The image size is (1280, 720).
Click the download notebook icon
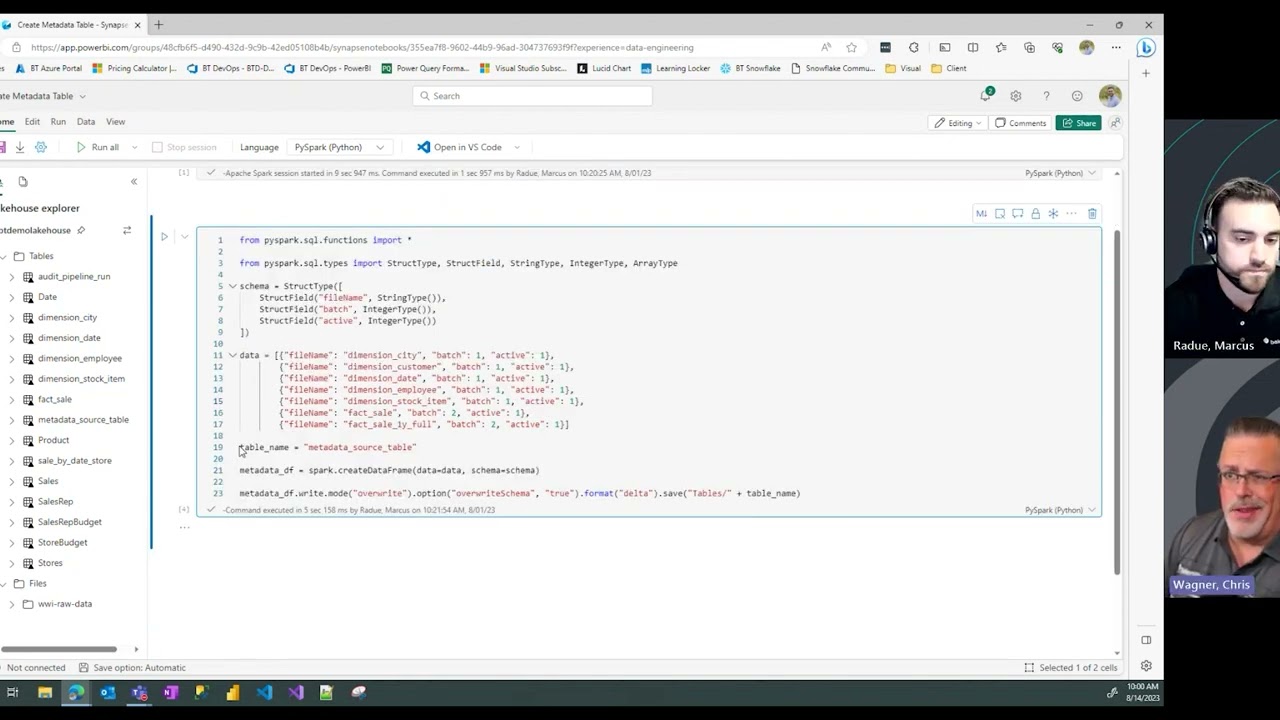point(19,147)
